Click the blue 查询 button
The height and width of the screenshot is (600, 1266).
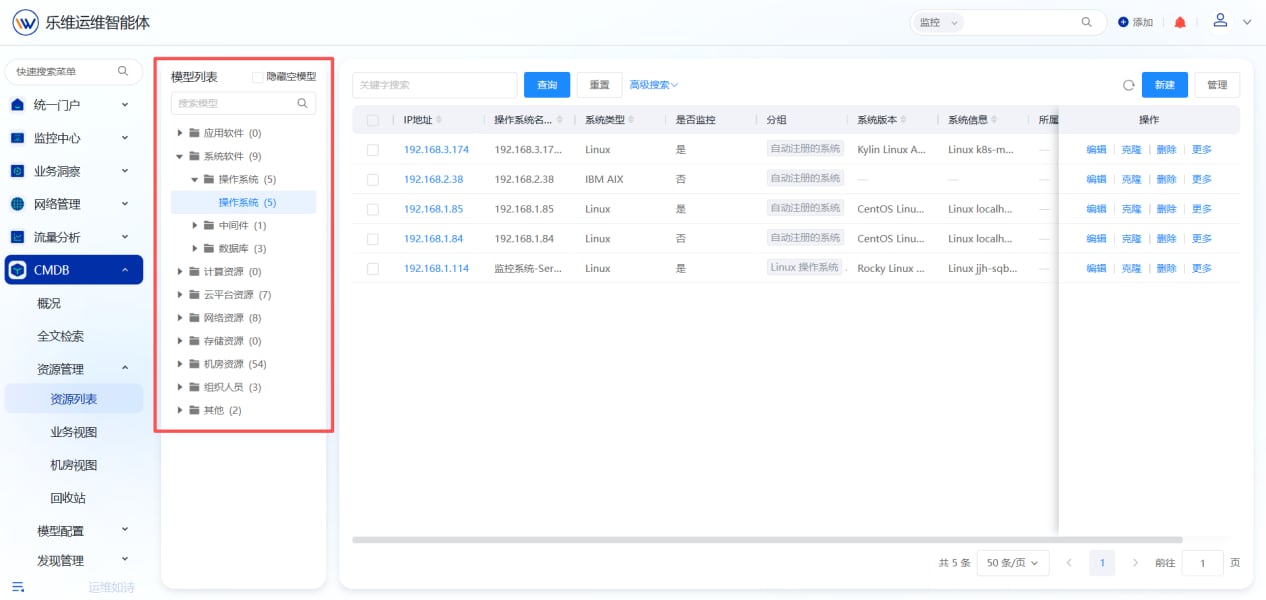pos(547,85)
